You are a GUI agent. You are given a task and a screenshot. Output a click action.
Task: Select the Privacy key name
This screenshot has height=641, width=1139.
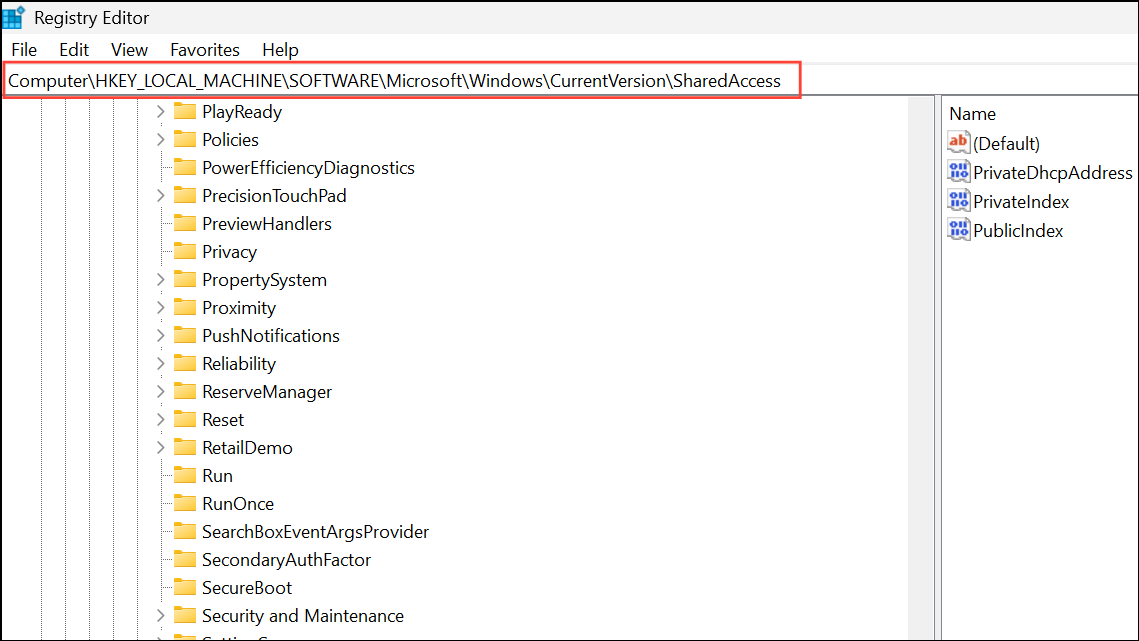pyautogui.click(x=230, y=251)
